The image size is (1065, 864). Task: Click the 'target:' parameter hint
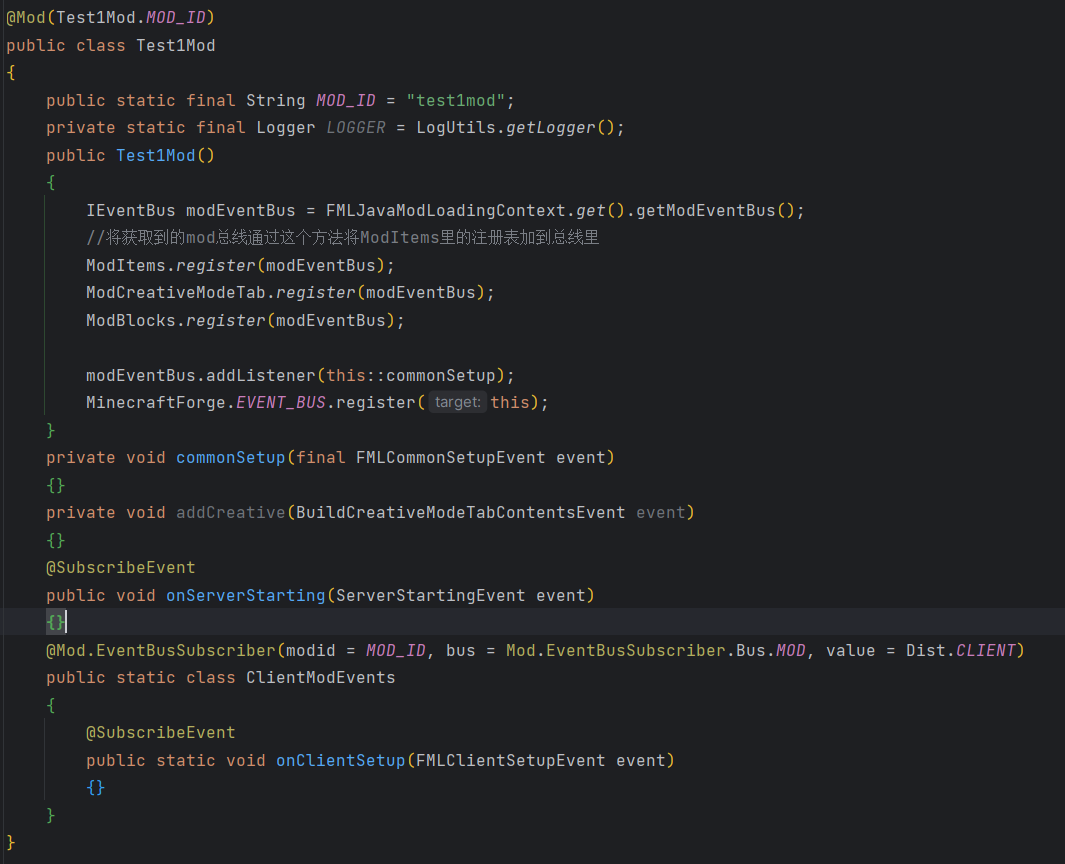point(457,403)
